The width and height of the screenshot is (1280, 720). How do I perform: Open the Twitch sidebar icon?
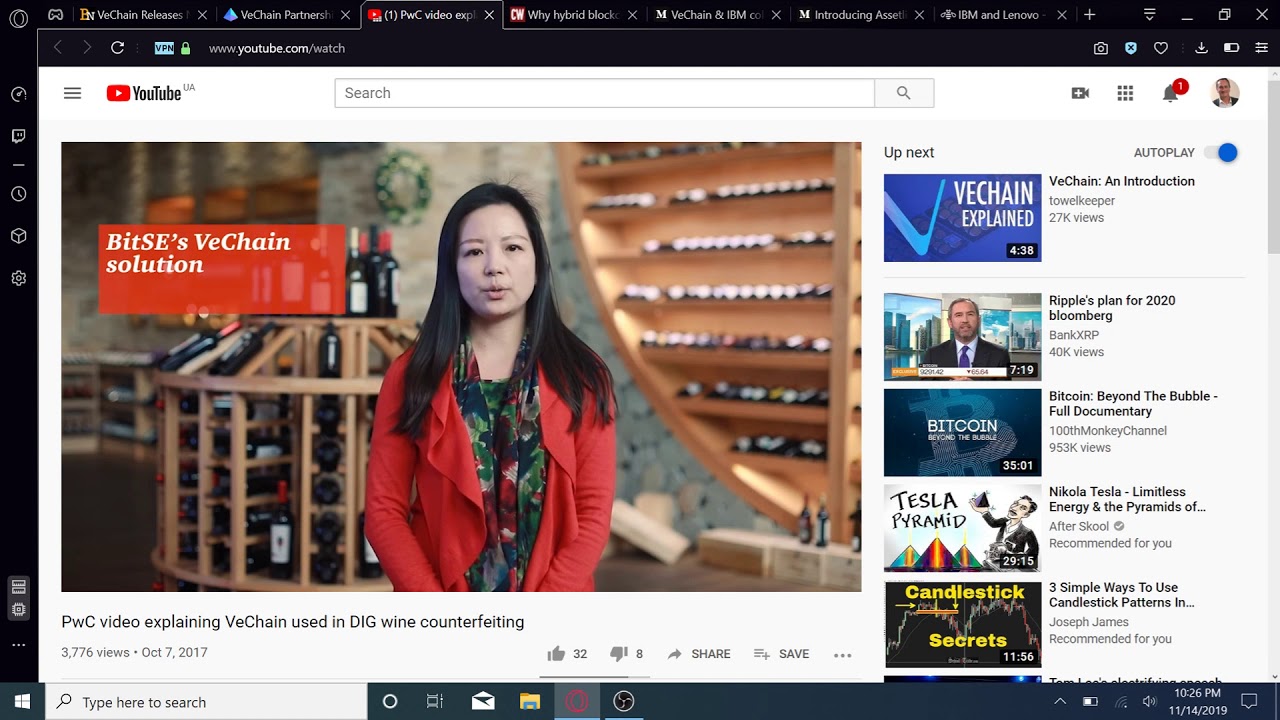point(18,136)
